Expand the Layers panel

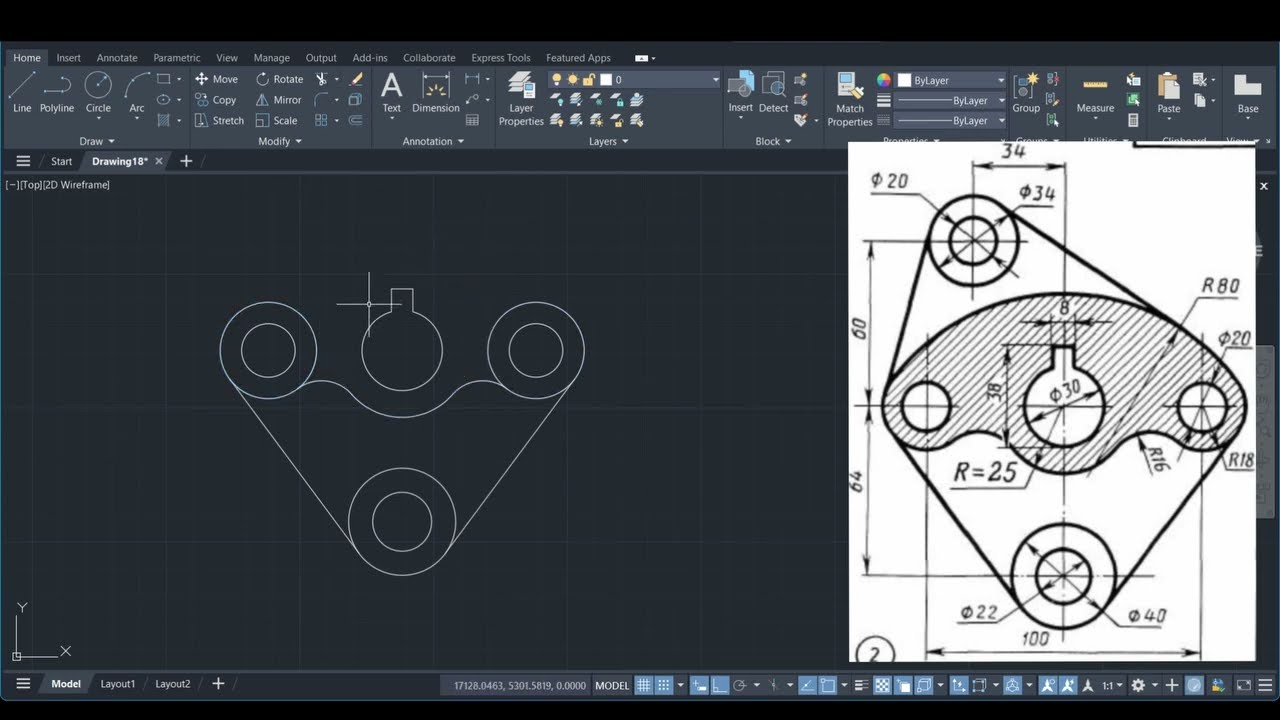click(x=608, y=141)
